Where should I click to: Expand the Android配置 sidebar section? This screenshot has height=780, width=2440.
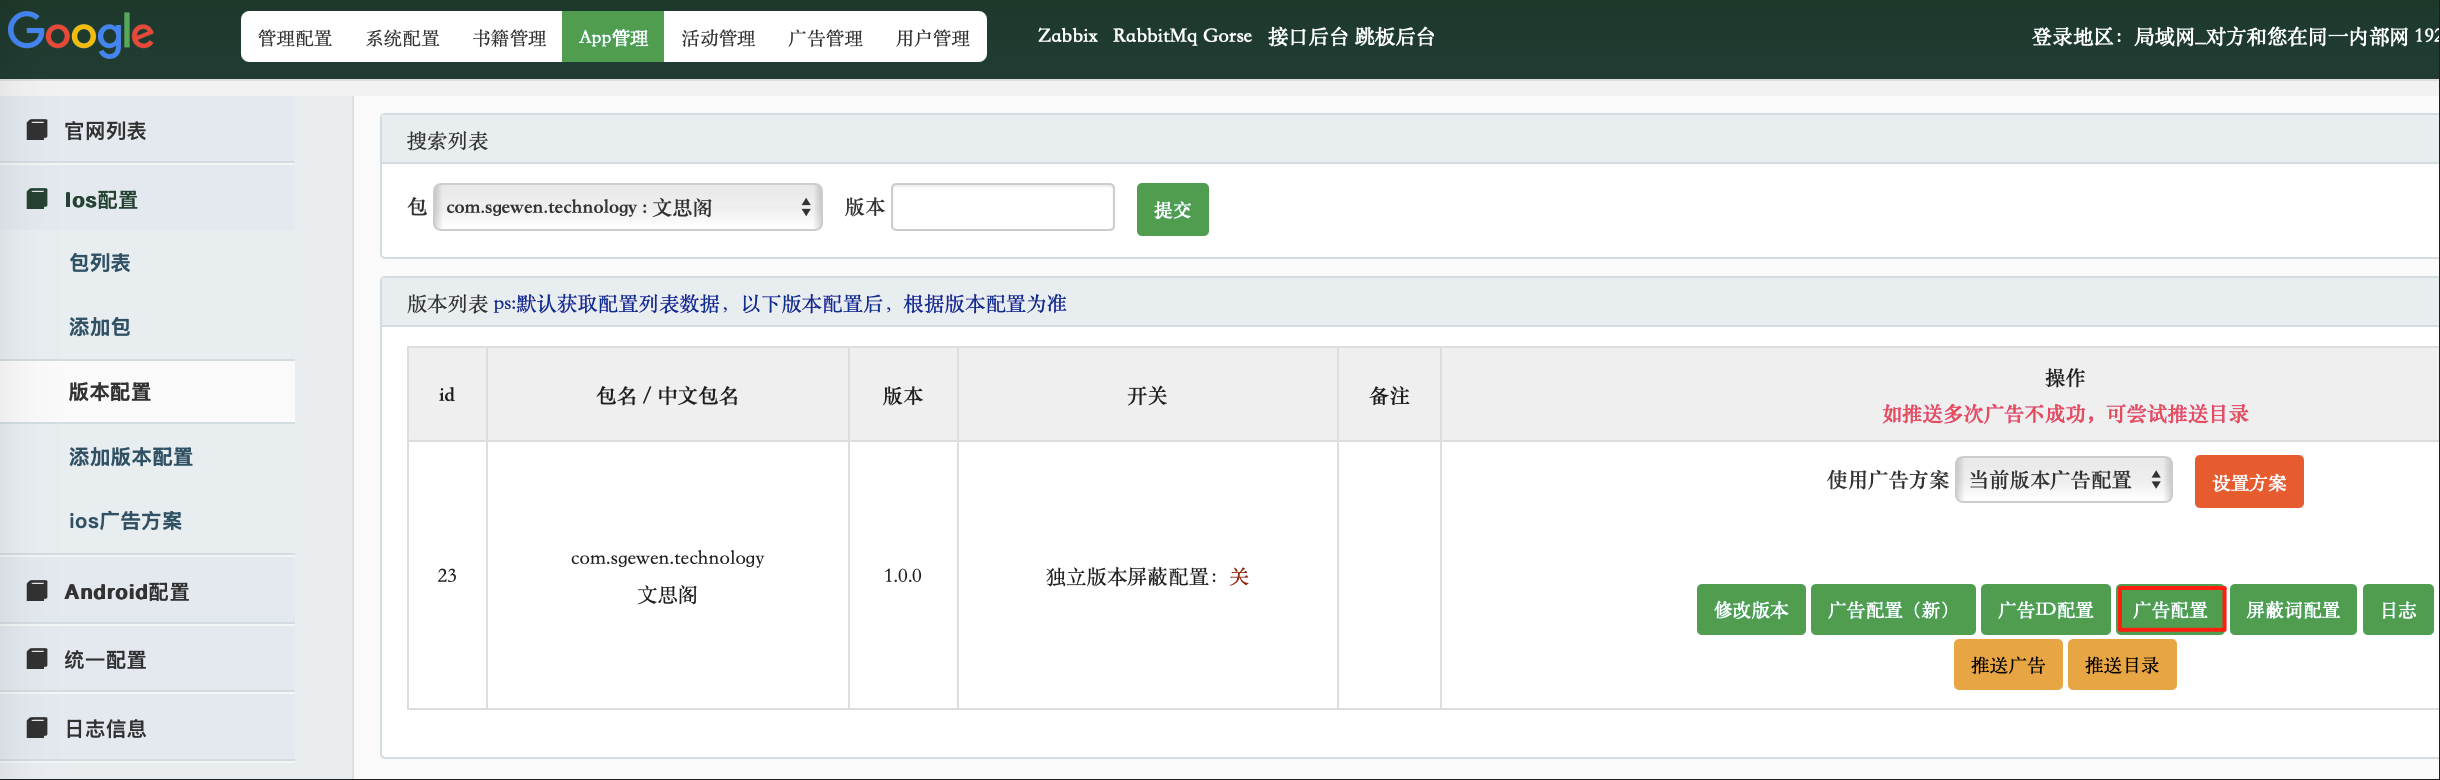pos(127,592)
